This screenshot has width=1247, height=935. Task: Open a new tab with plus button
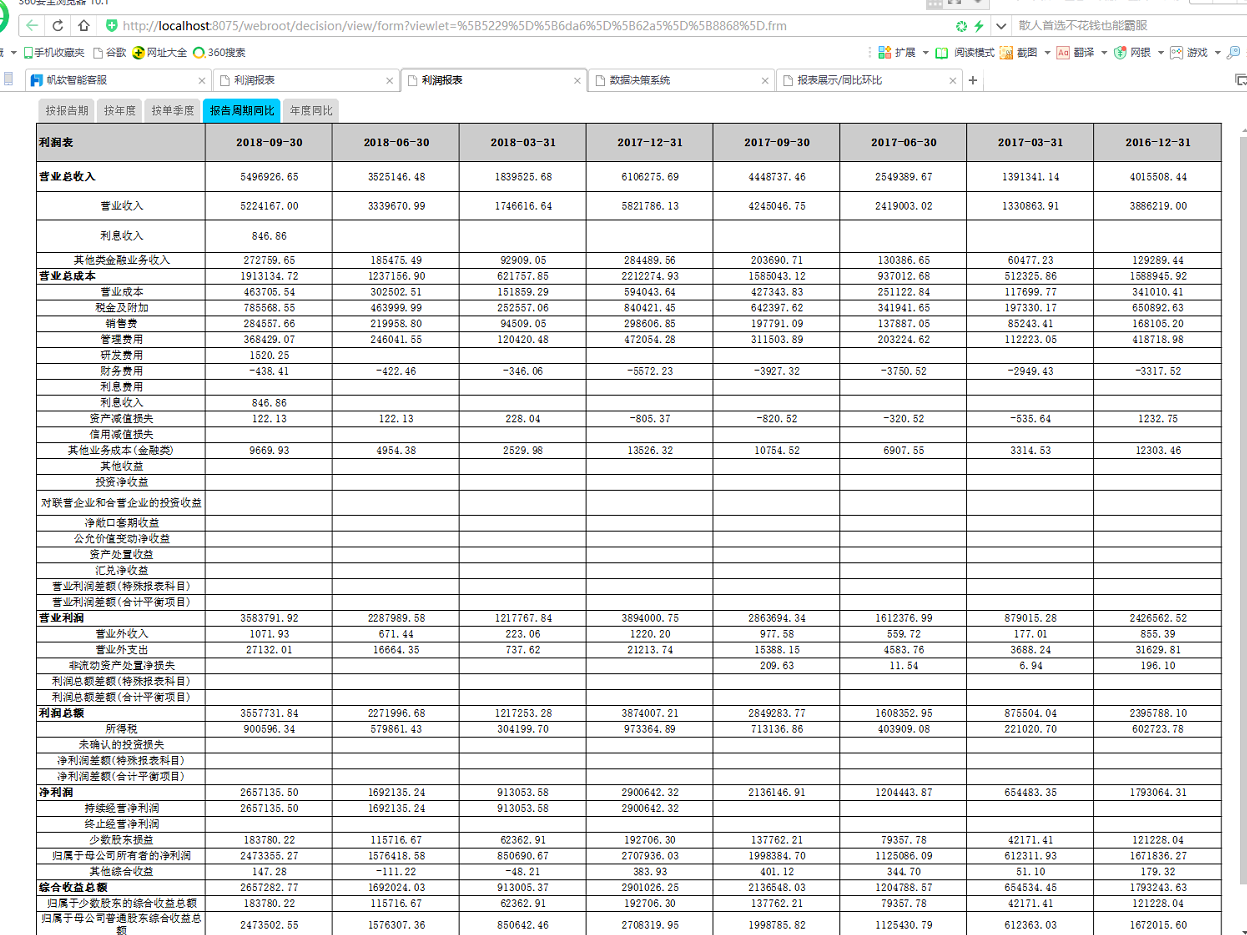973,80
